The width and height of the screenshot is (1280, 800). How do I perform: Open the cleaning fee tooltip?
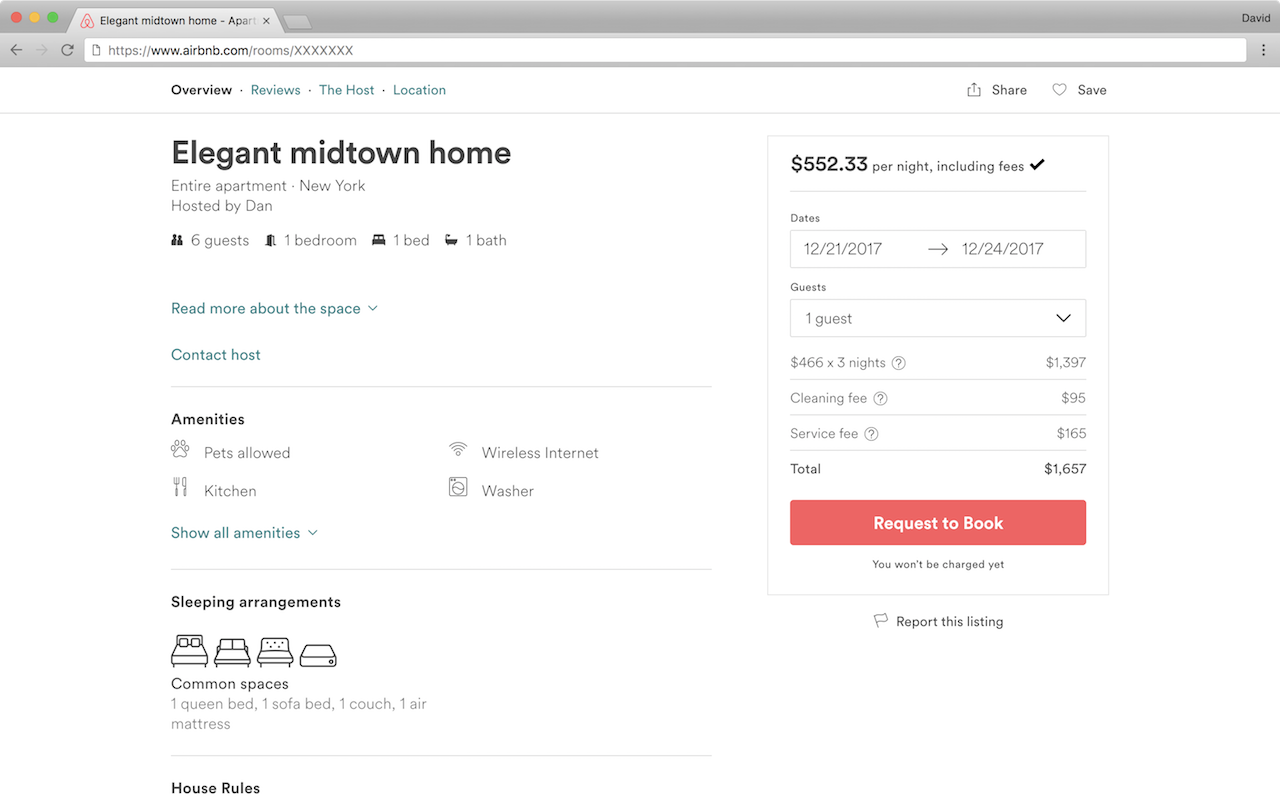pyautogui.click(x=880, y=398)
